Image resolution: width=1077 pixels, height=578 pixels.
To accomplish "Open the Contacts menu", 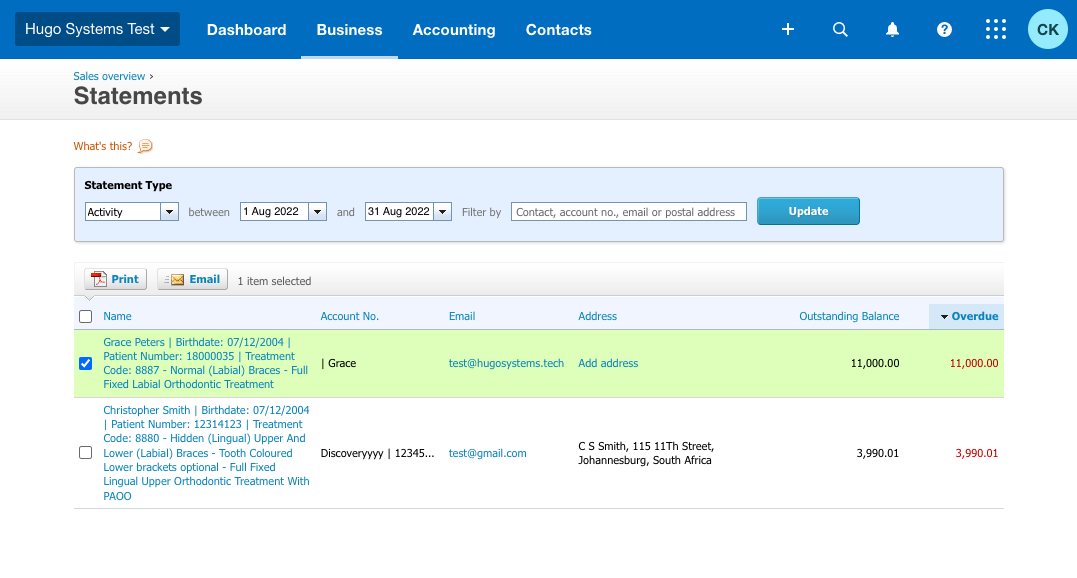I will click(558, 30).
